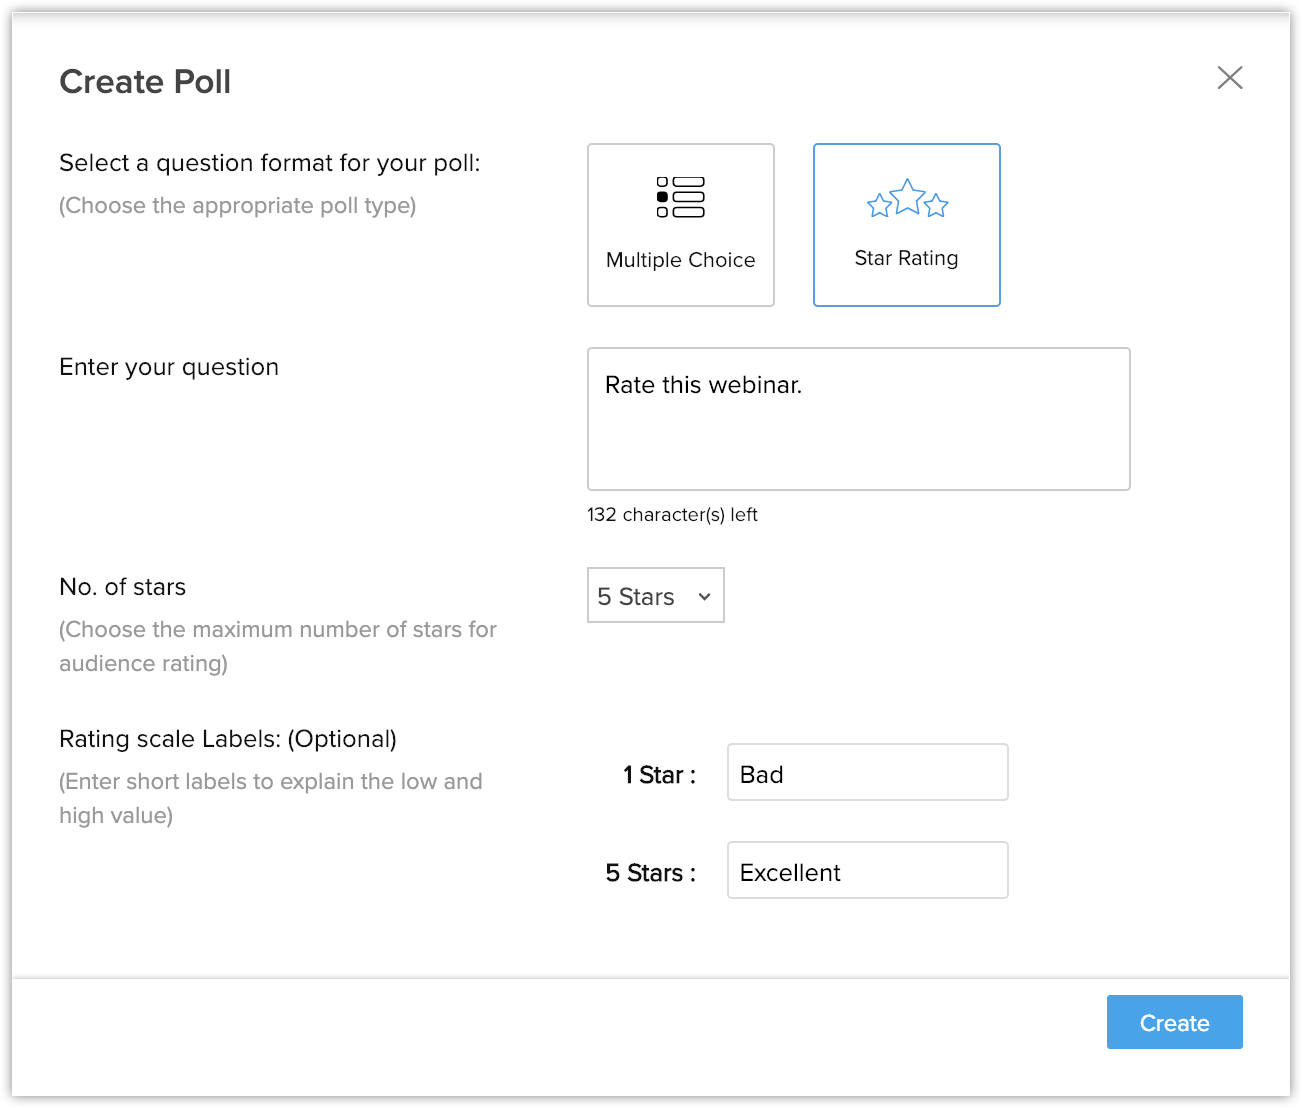Image resolution: width=1302 pixels, height=1108 pixels.
Task: Select the Multiple Choice text label
Action: (x=680, y=260)
